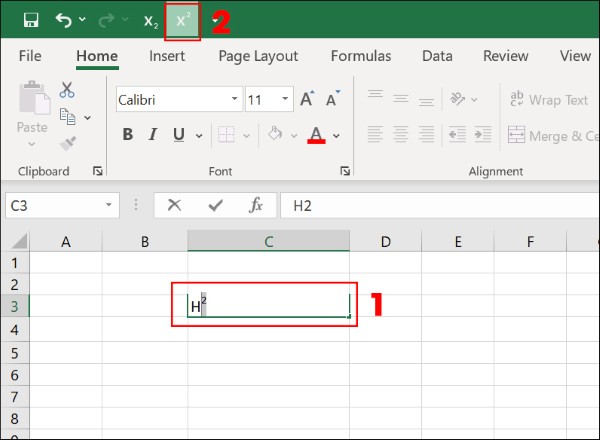Screen dimensions: 600x440
Task: Select row 1 header
Action: pyautogui.click(x=15, y=263)
